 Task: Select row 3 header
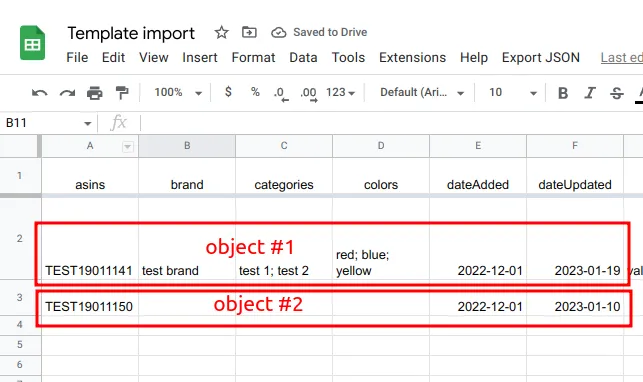[19, 298]
